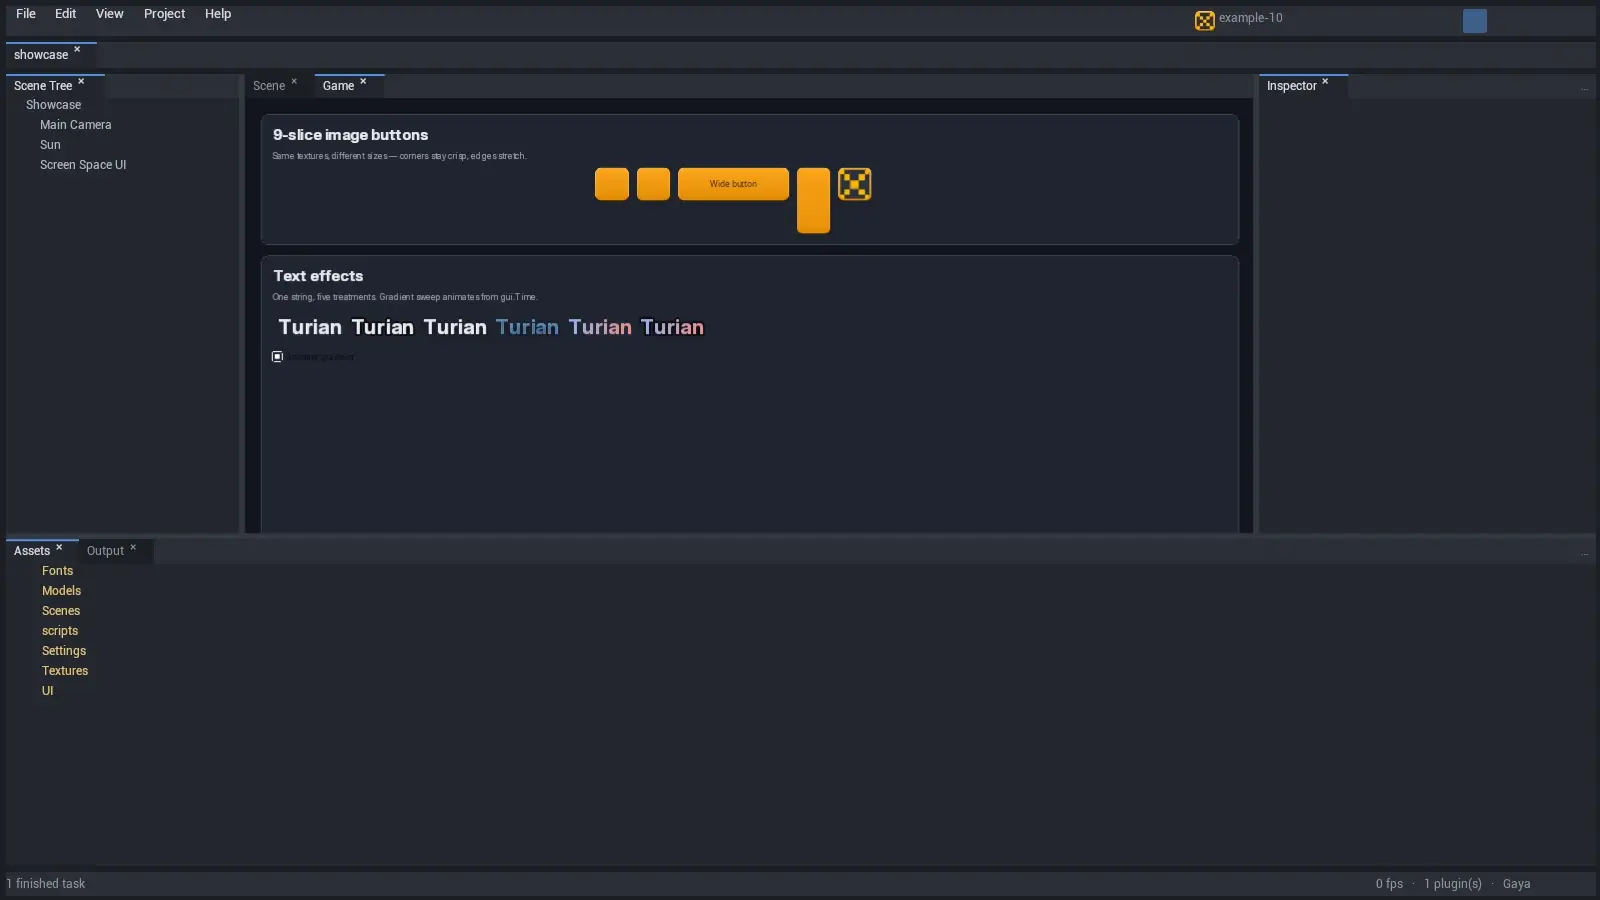Open the View menu
This screenshot has width=1600, height=900.
[110, 14]
